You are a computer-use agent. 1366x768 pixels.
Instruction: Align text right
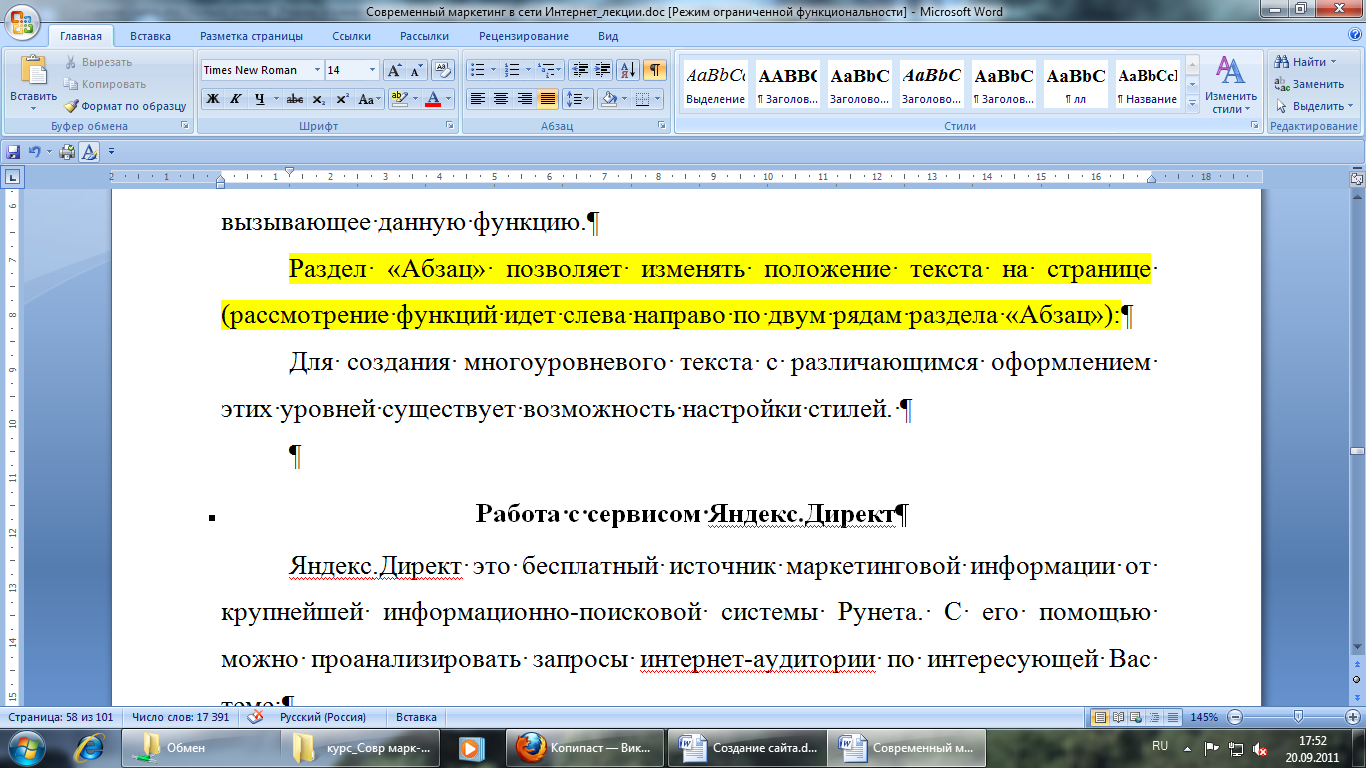(x=524, y=99)
